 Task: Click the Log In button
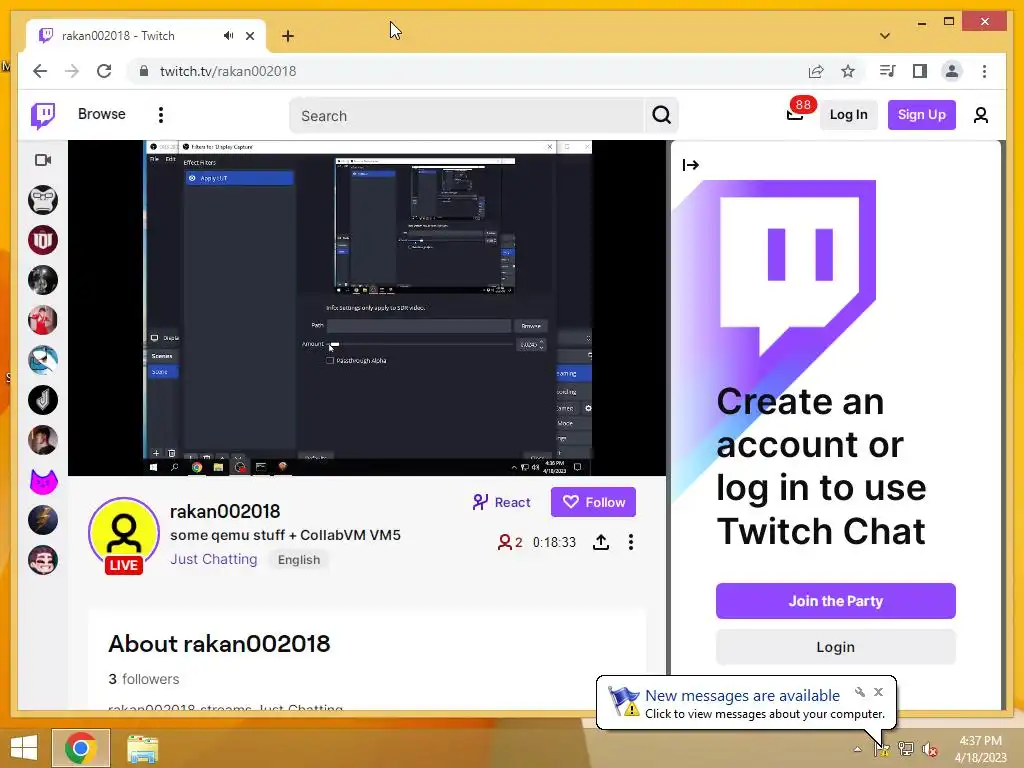point(848,115)
